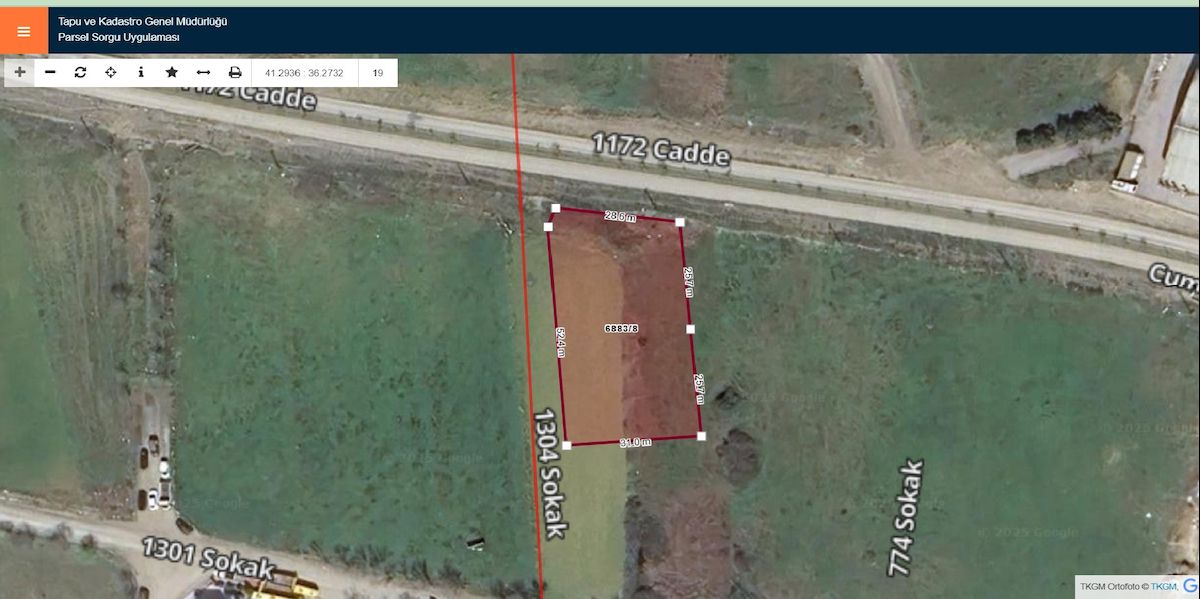Zoom out with the minus tool
The image size is (1200, 599).
pyautogui.click(x=50, y=72)
